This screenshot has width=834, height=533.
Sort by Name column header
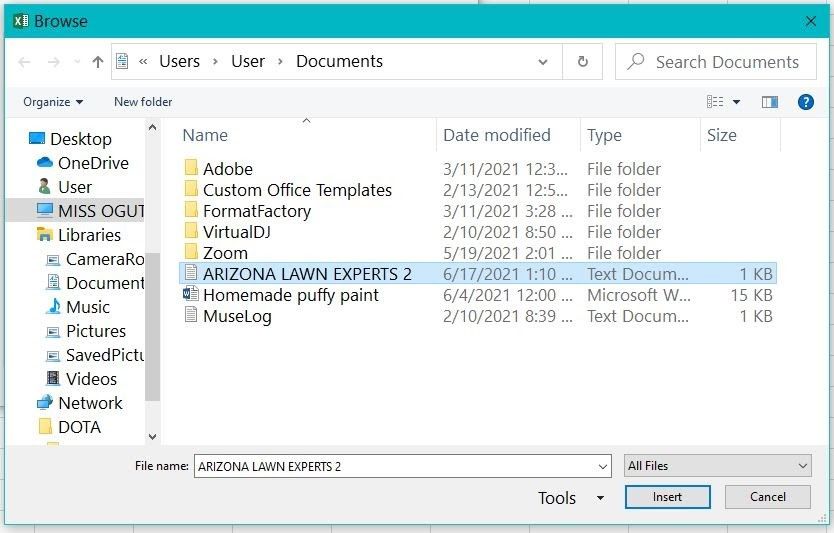[x=205, y=135]
